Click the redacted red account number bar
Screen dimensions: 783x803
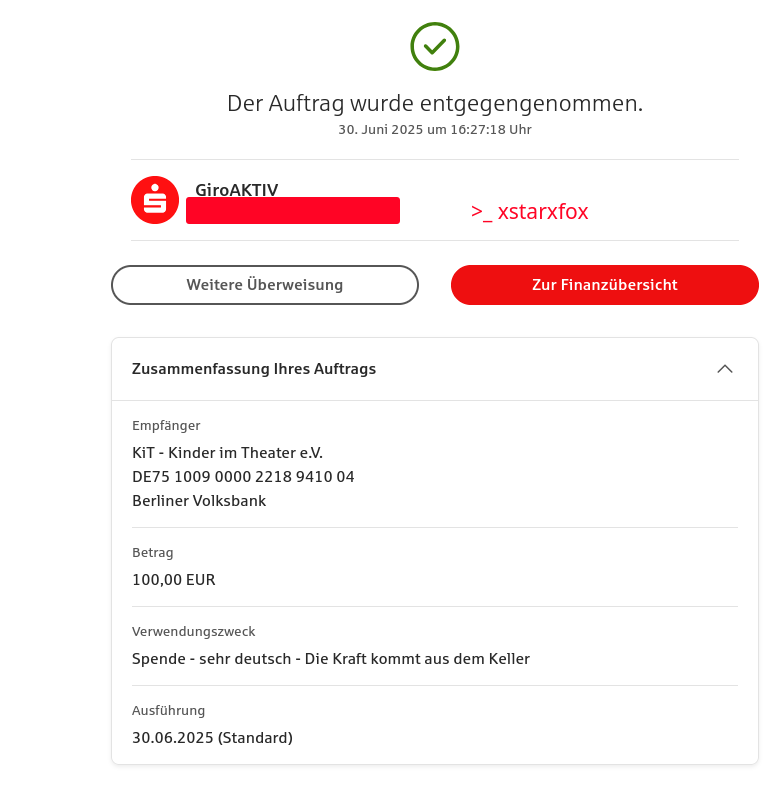tap(292, 211)
